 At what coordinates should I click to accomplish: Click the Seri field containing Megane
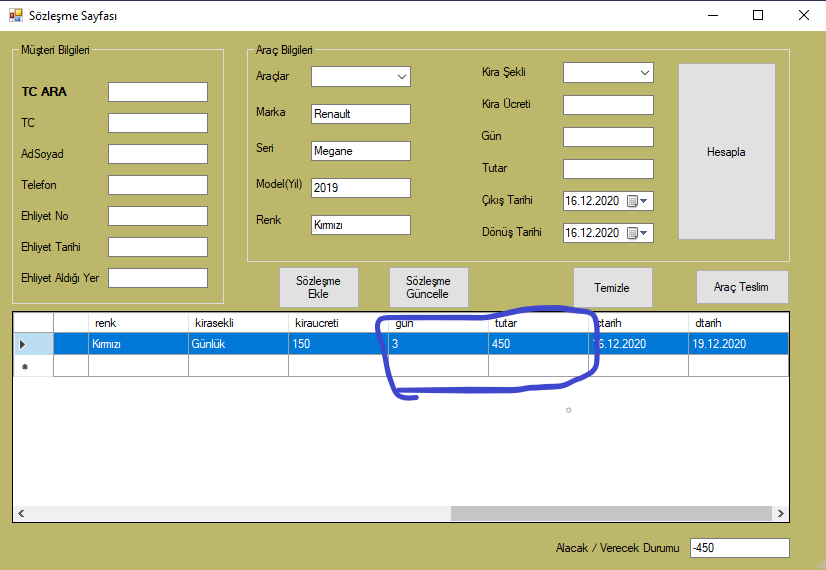(x=361, y=151)
